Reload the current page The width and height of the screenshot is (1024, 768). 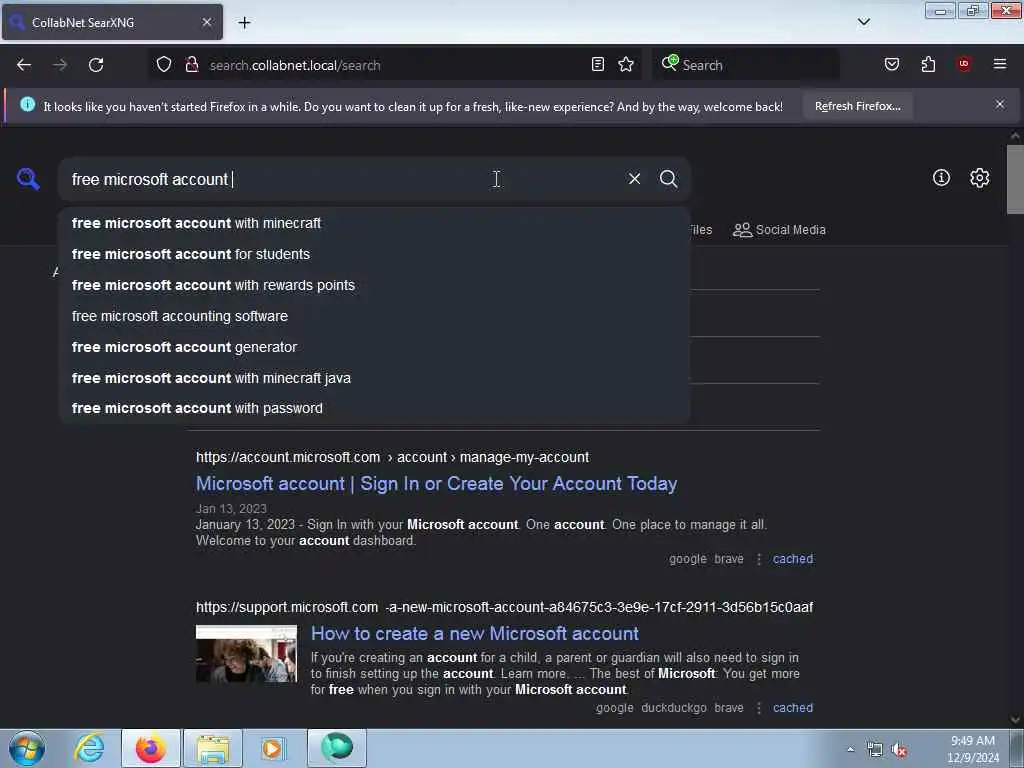[96, 65]
